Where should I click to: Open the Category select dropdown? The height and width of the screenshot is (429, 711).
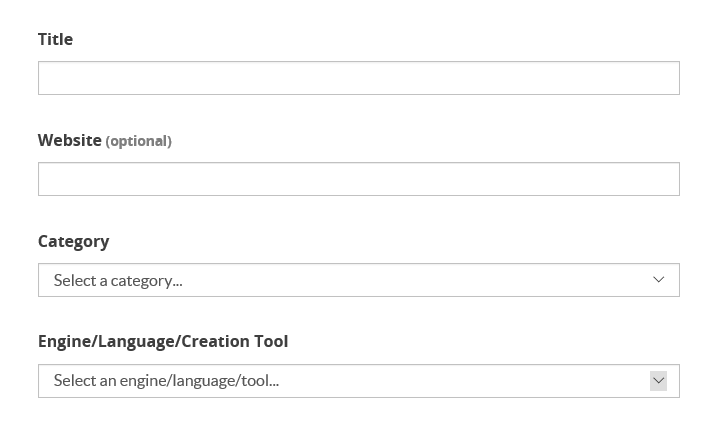point(359,280)
